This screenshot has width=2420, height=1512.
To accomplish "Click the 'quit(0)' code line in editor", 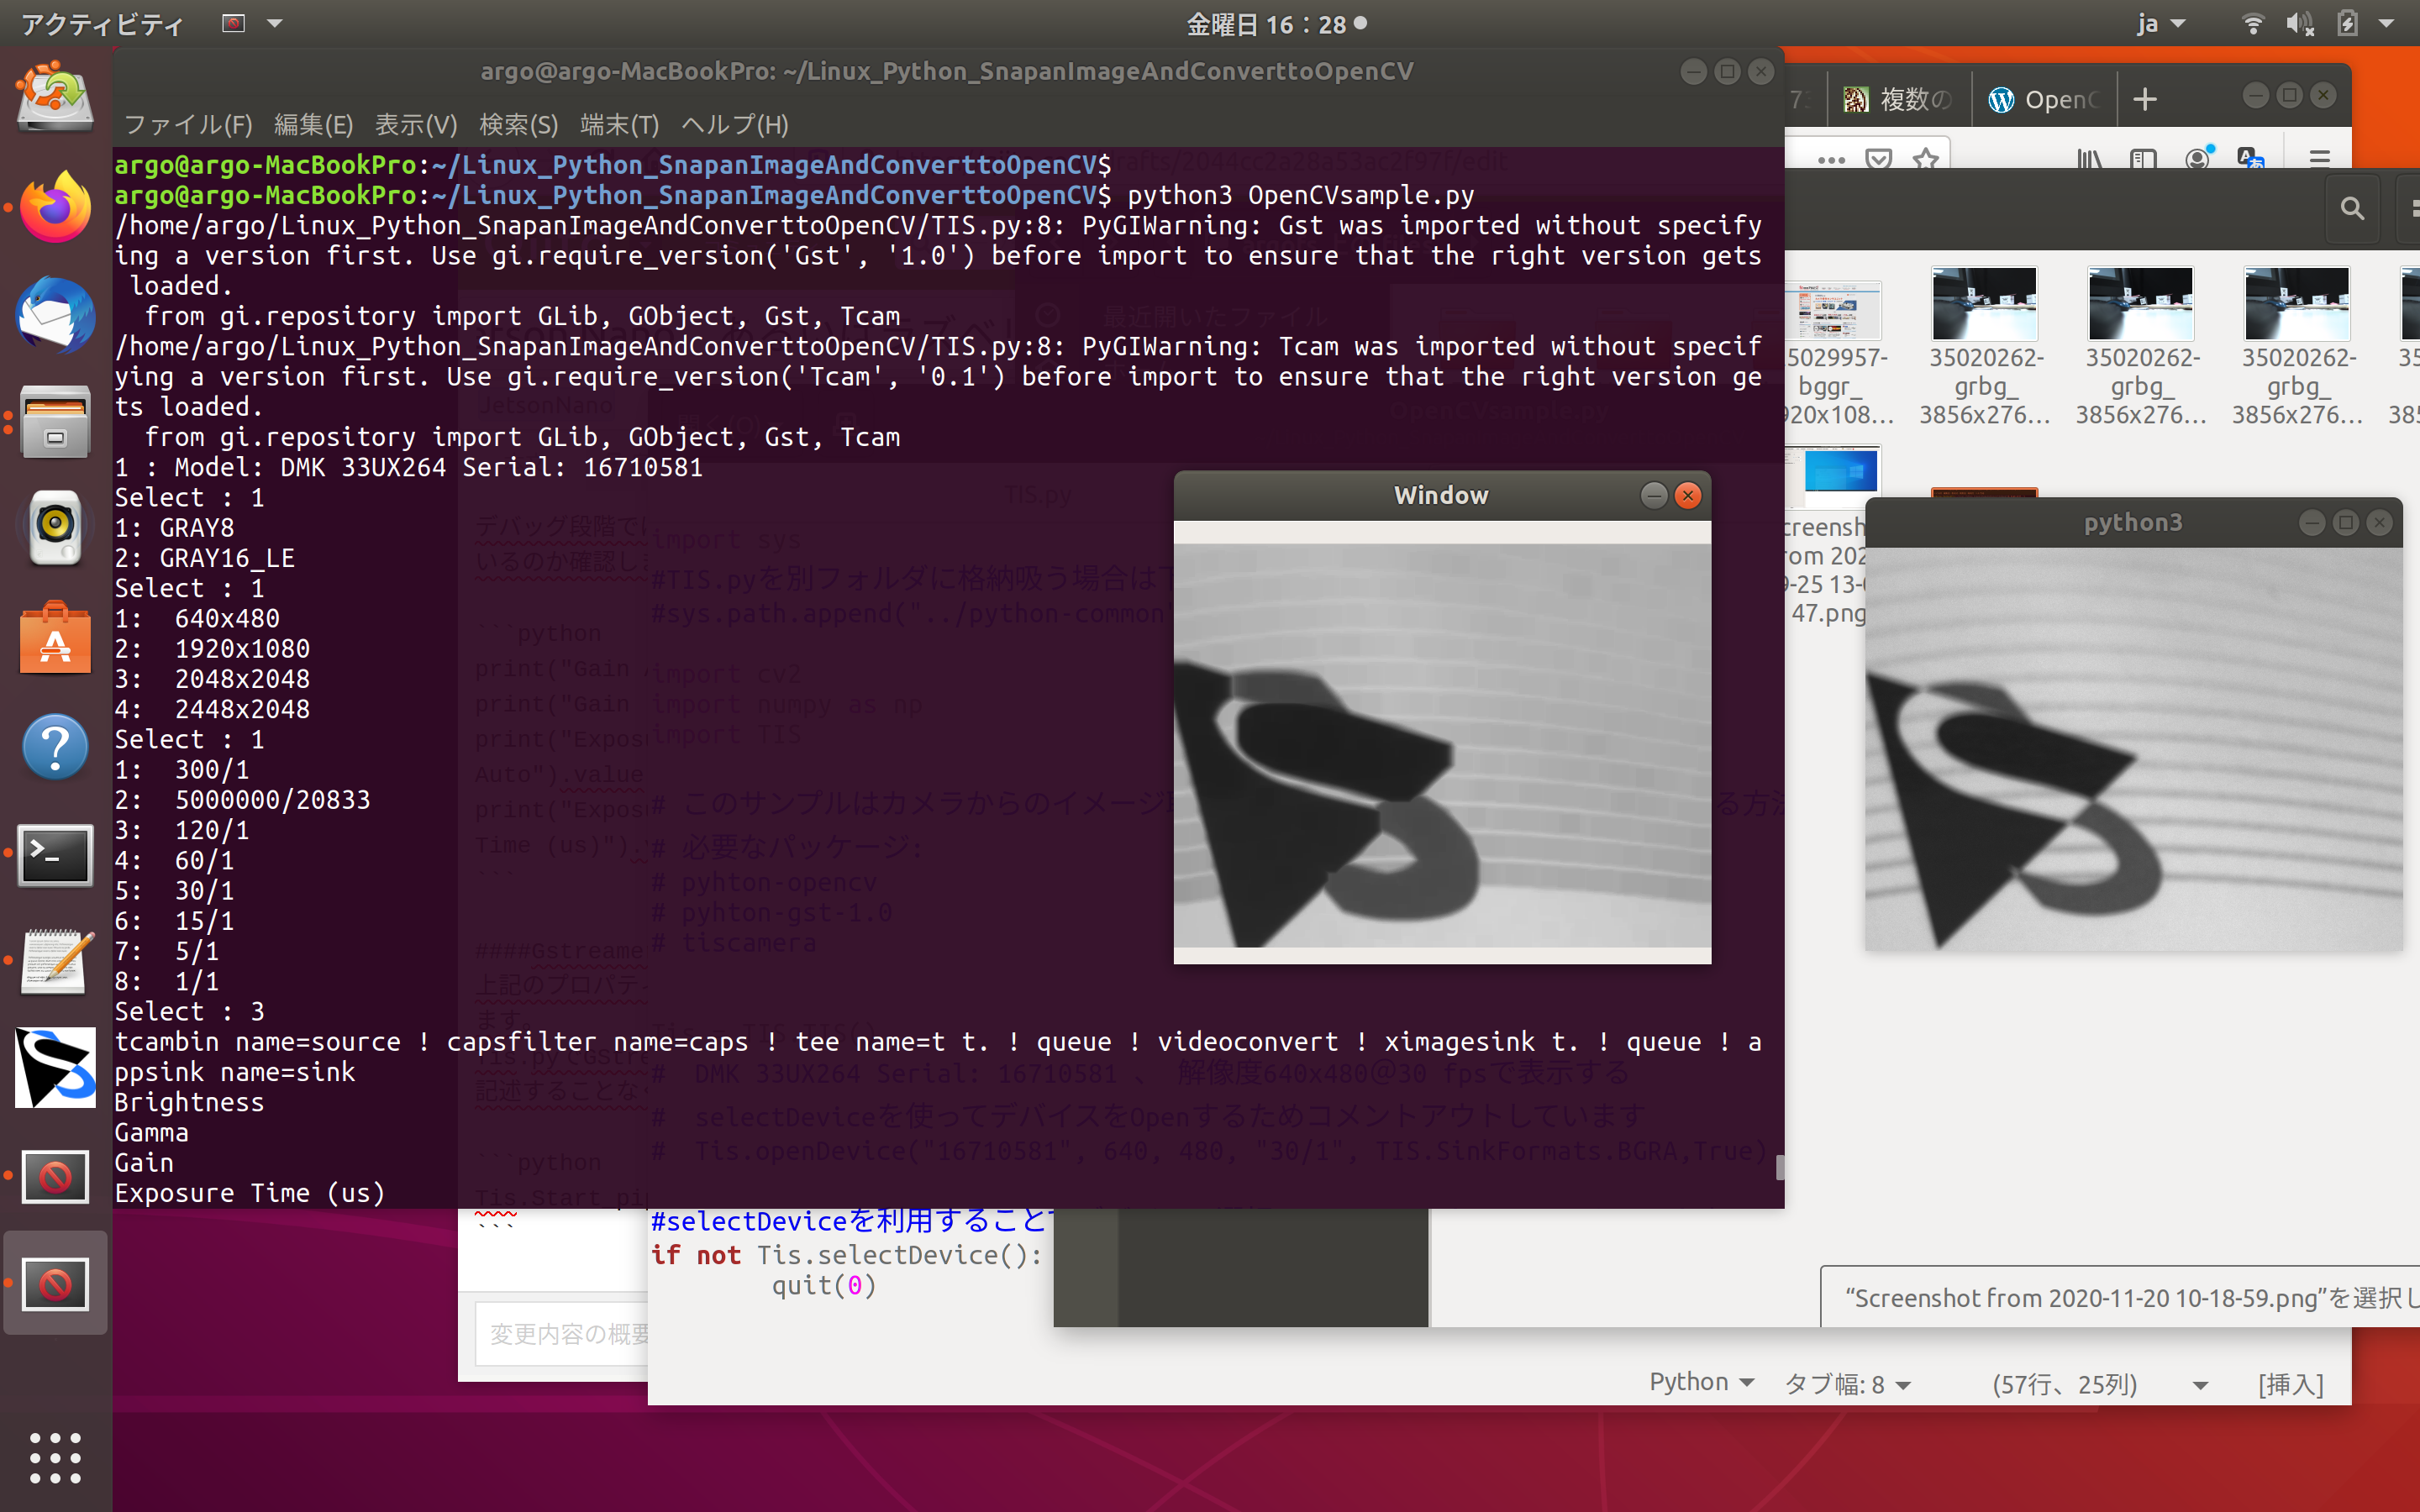I will (824, 1285).
